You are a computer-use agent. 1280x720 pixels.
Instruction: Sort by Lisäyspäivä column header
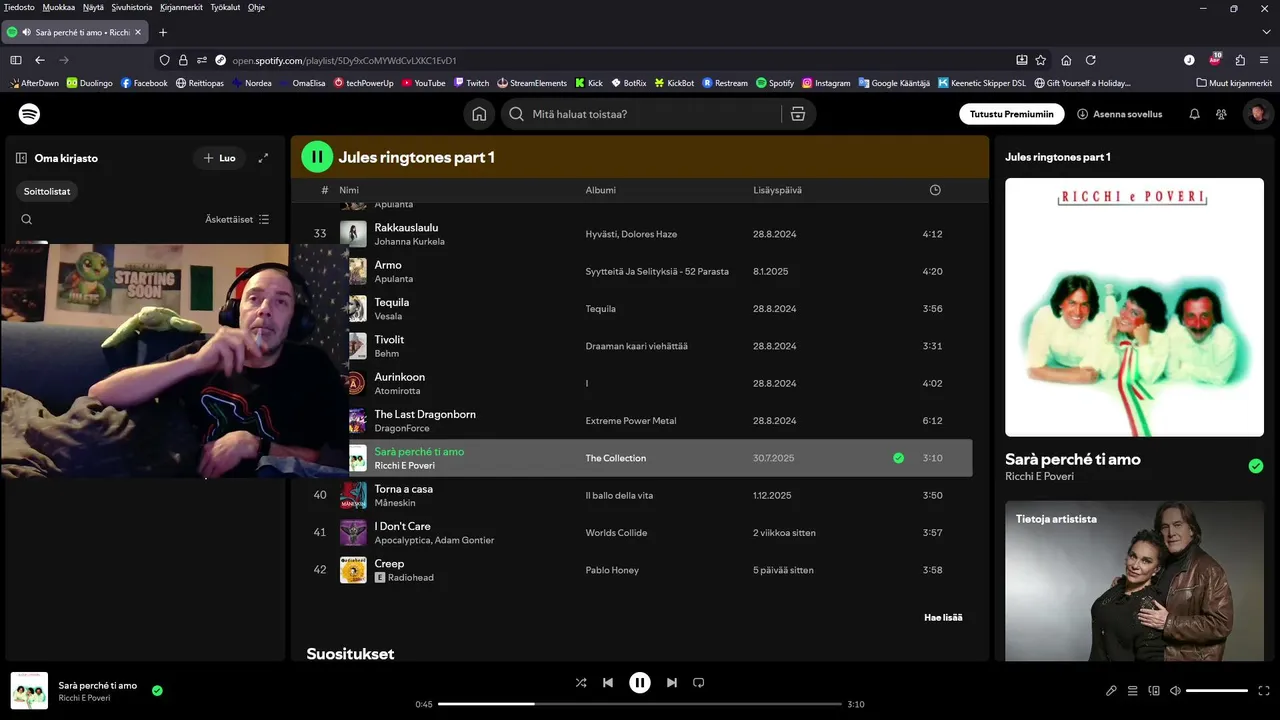point(777,190)
